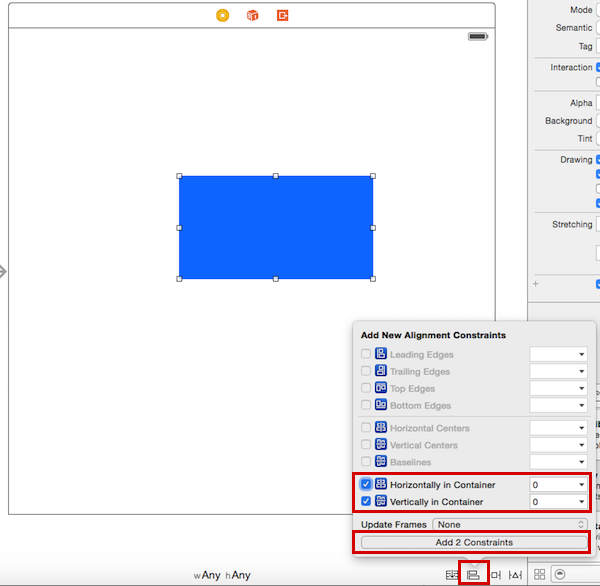Toggle Top Edges checkbox
Image resolution: width=600 pixels, height=586 pixels.
[366, 388]
